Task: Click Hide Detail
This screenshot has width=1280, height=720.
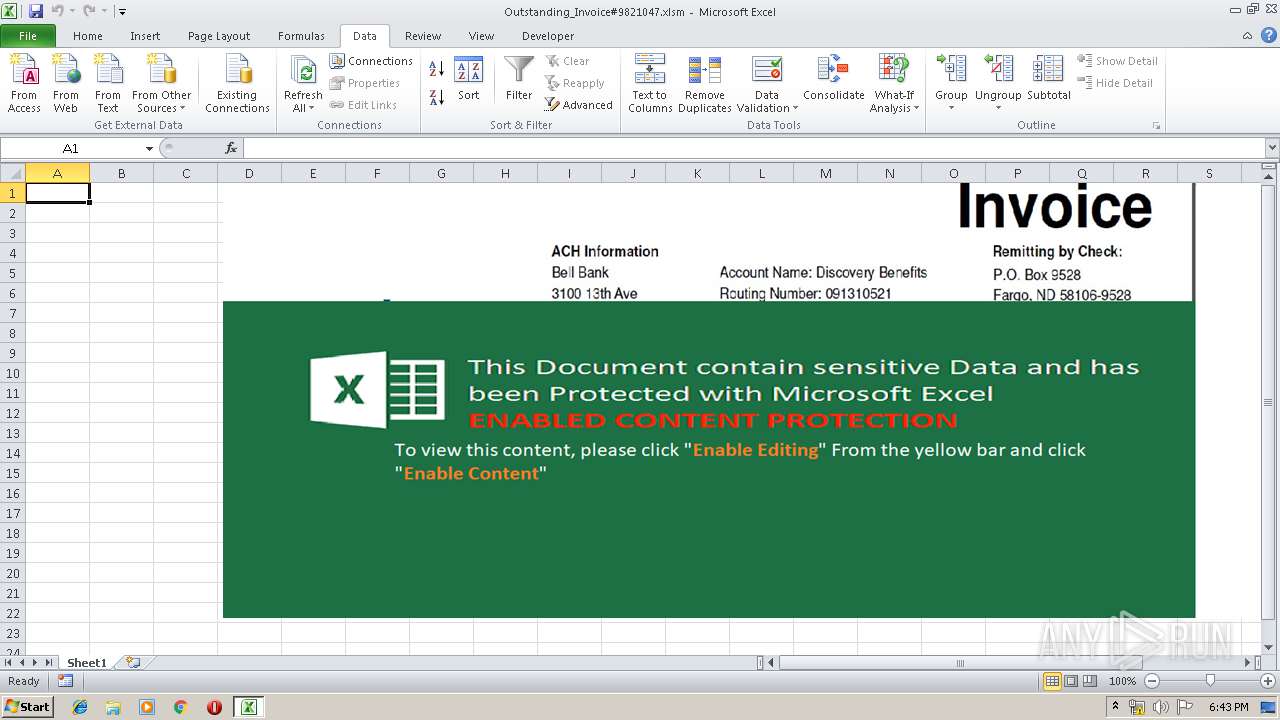Action: coord(1115,83)
